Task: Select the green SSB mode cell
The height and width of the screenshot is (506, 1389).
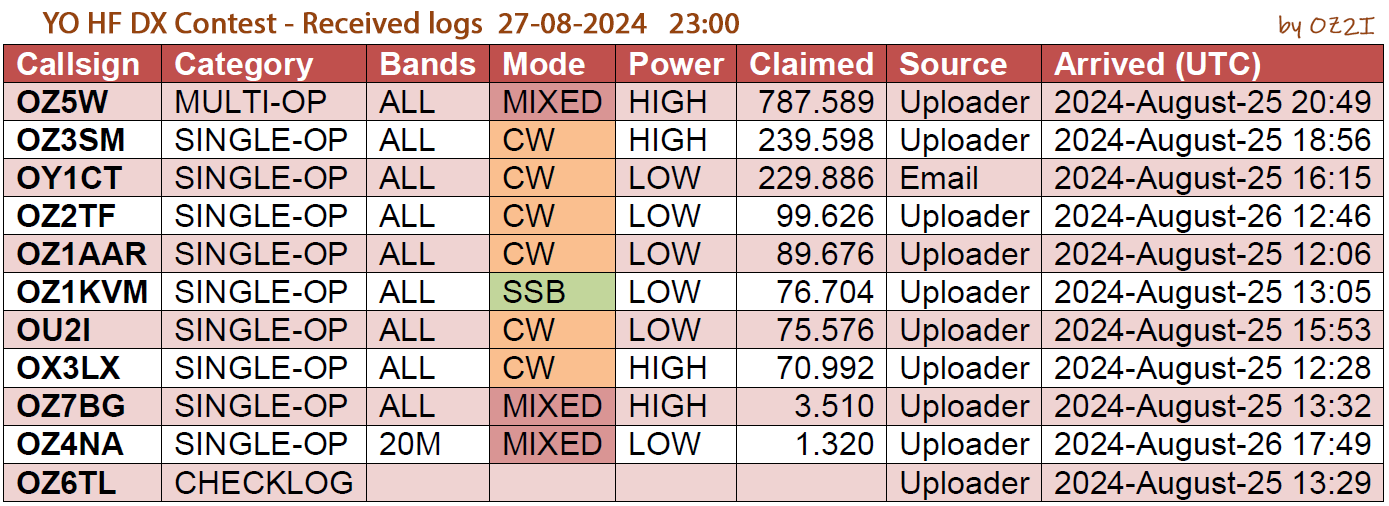Action: click(552, 292)
